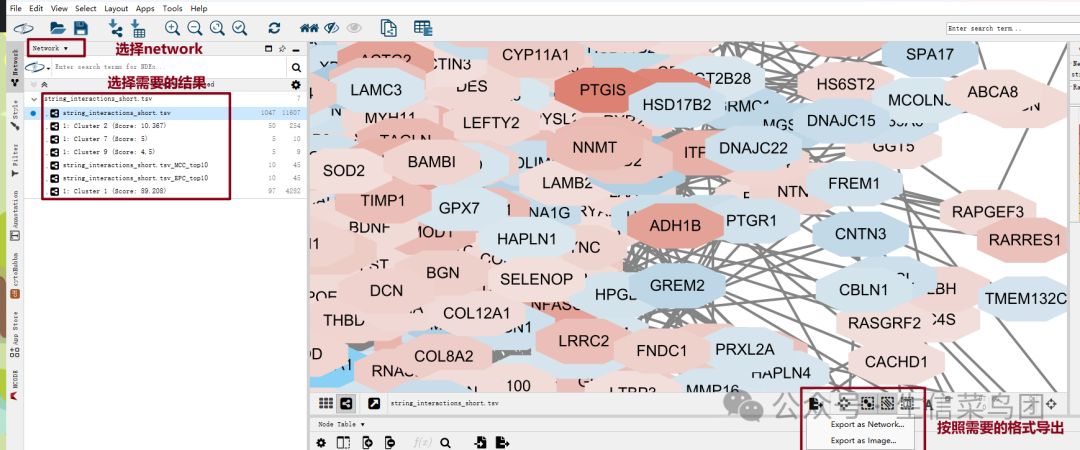Select Cluster 9 (Score: 4.5) network

pyautogui.click(x=165, y=152)
